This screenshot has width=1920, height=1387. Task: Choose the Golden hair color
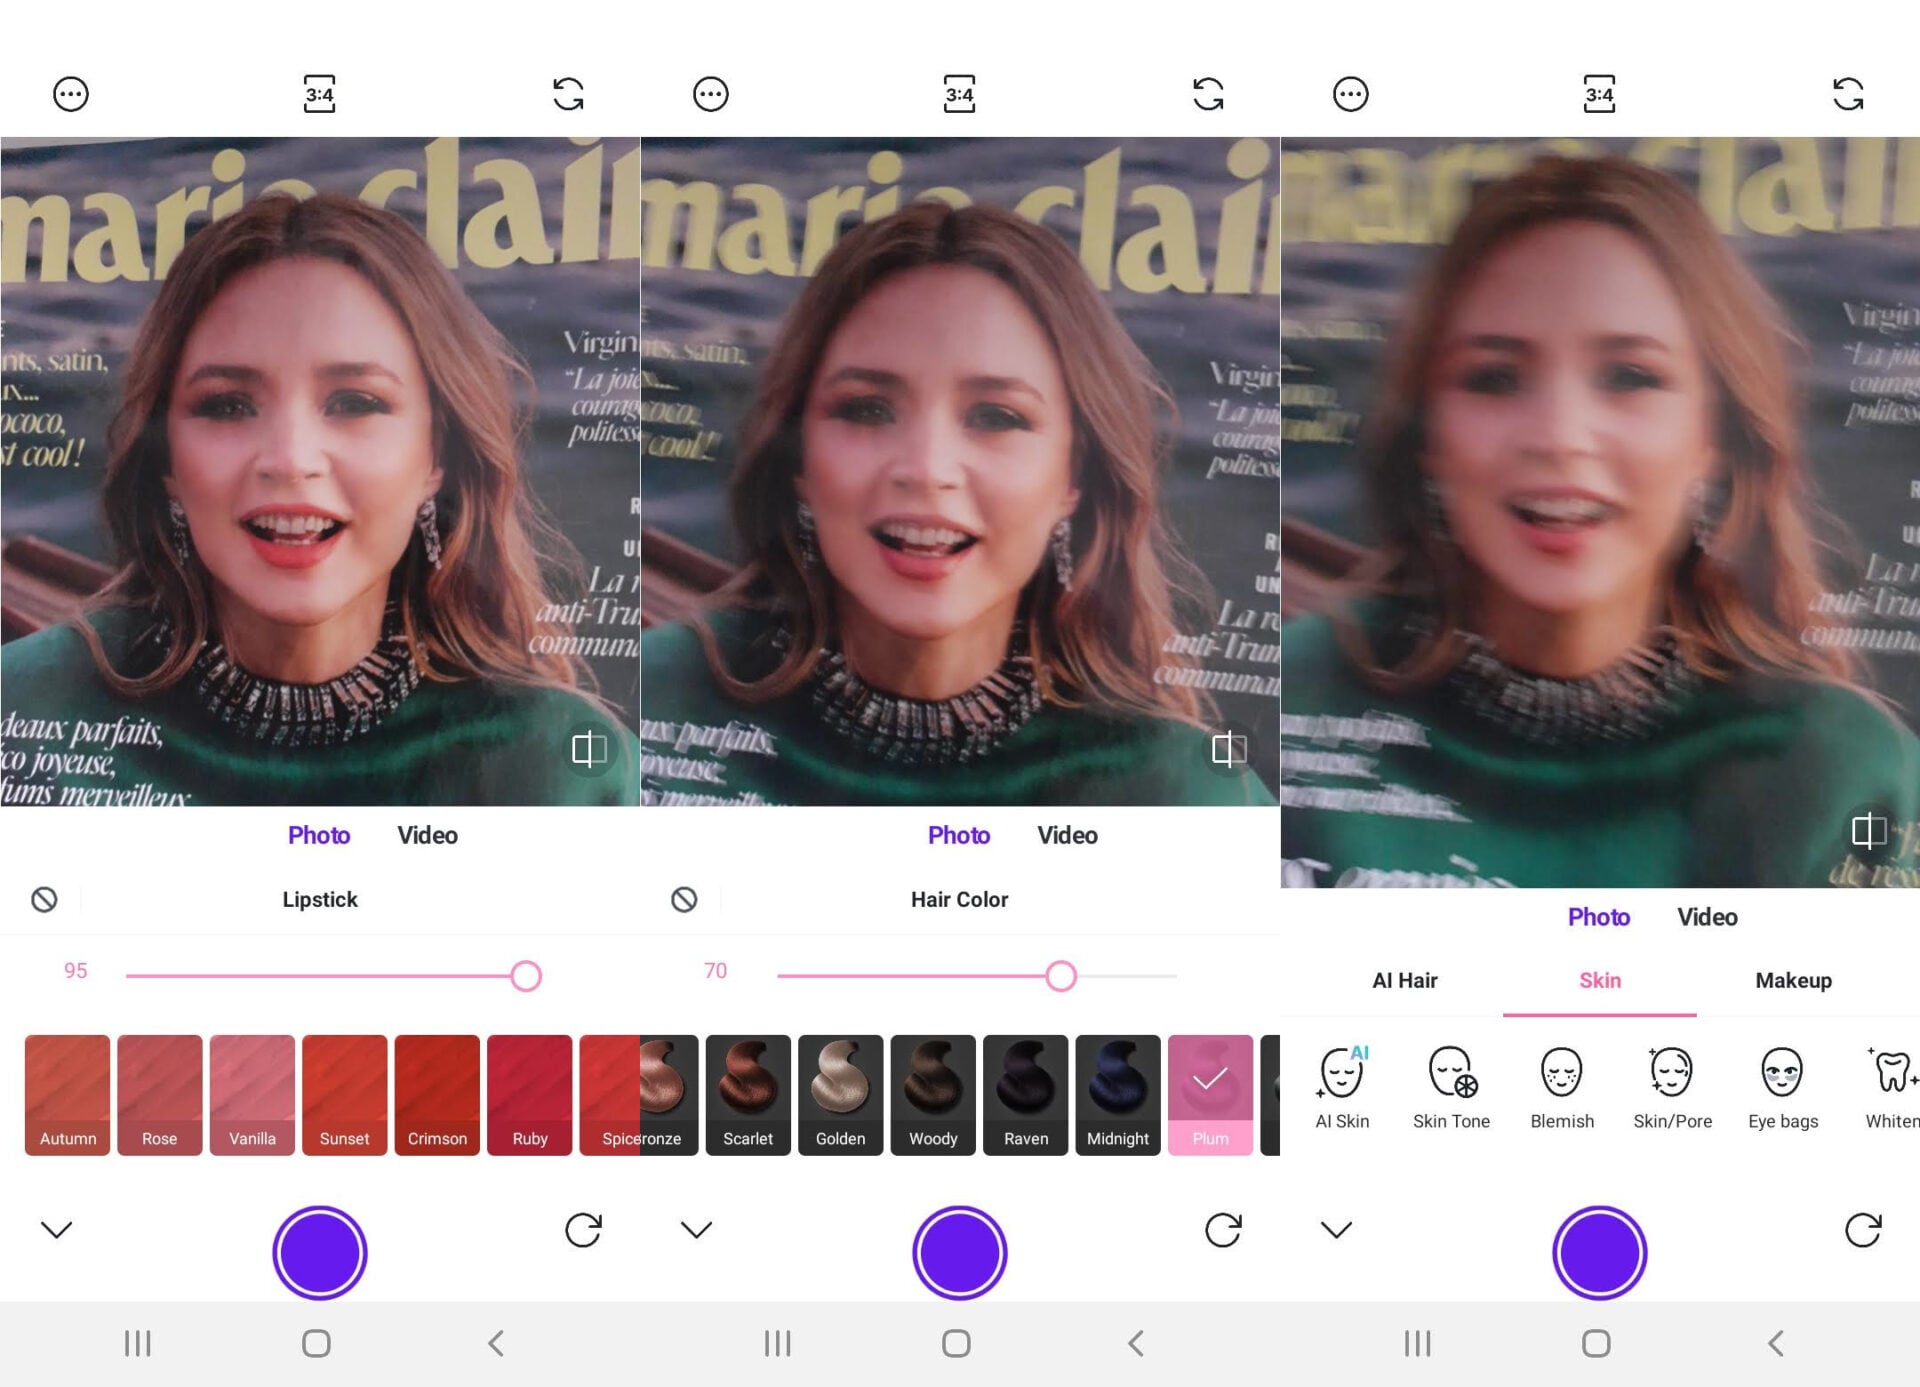tap(840, 1095)
